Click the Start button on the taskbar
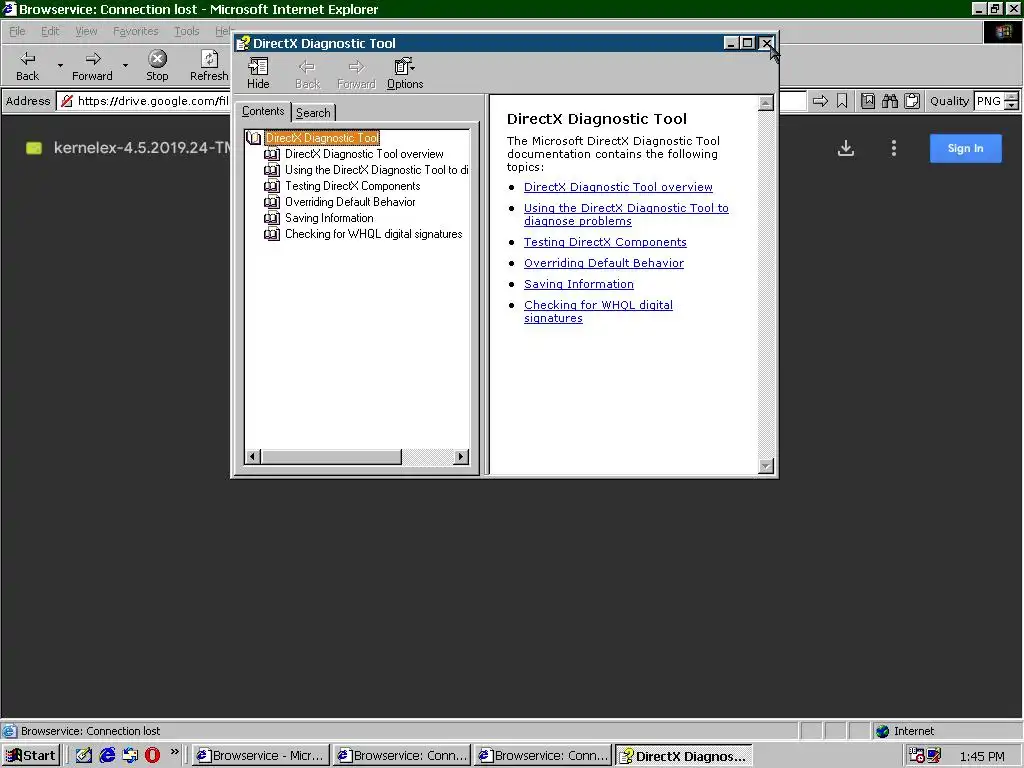This screenshot has width=1024, height=768. point(31,756)
